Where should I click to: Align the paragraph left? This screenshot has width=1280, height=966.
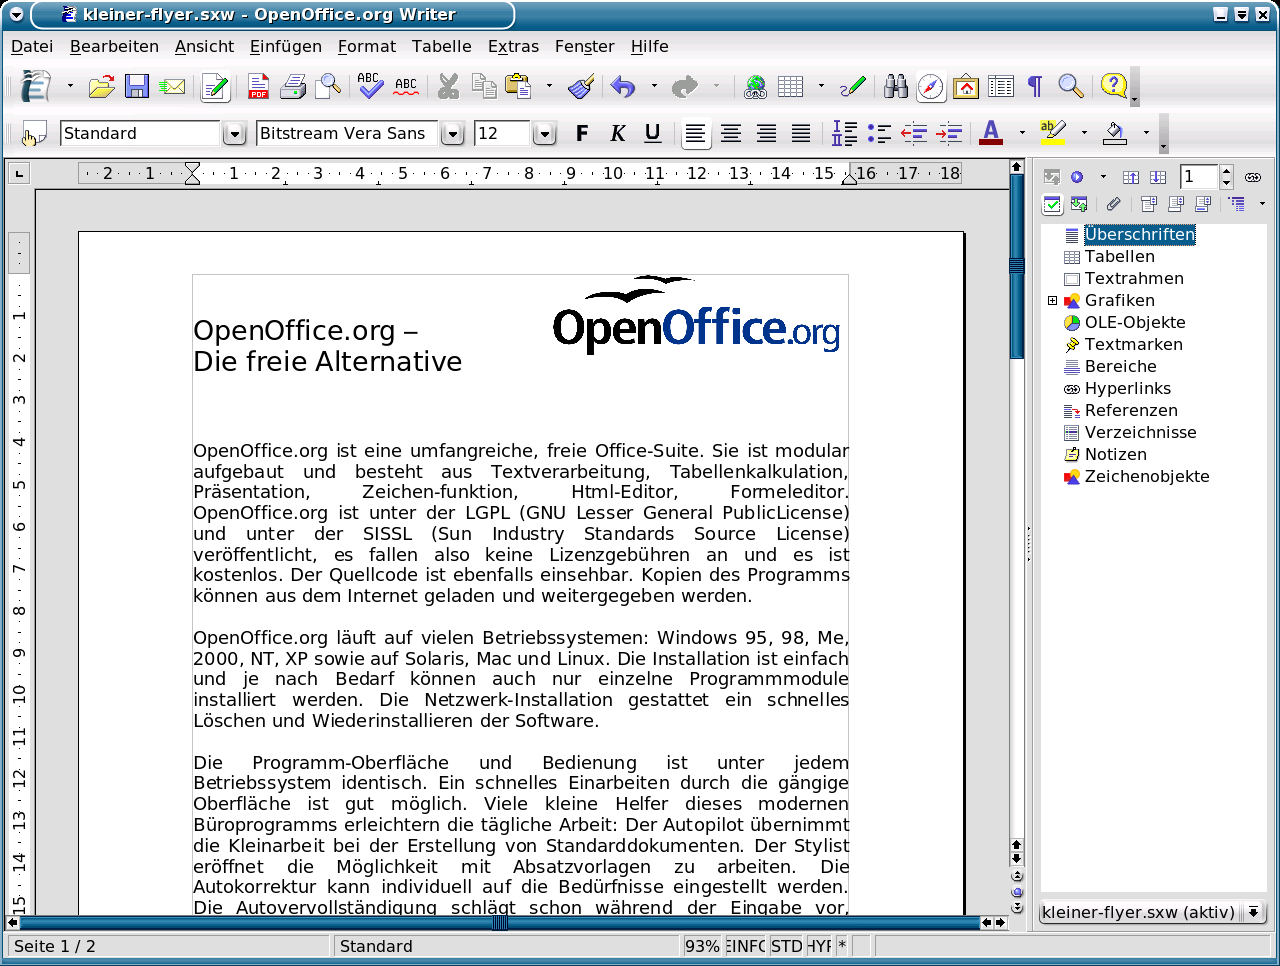[x=696, y=134]
